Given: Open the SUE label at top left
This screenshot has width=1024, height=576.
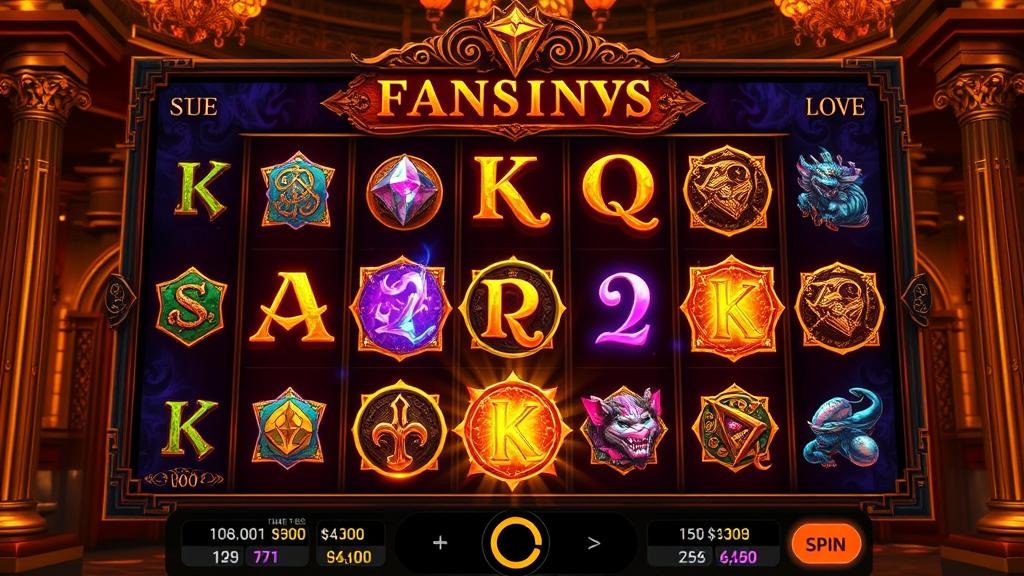Looking at the screenshot, I should coord(193,106).
